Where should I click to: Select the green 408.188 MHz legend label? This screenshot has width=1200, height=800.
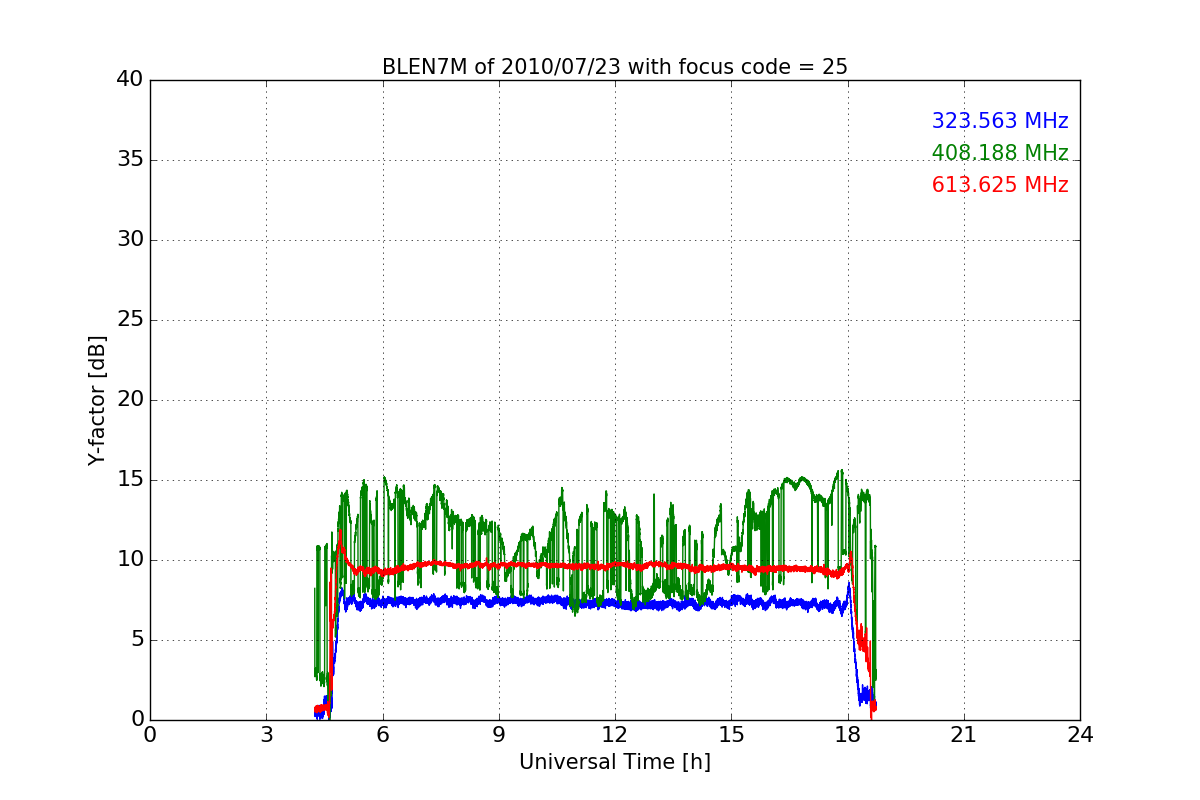(1000, 153)
